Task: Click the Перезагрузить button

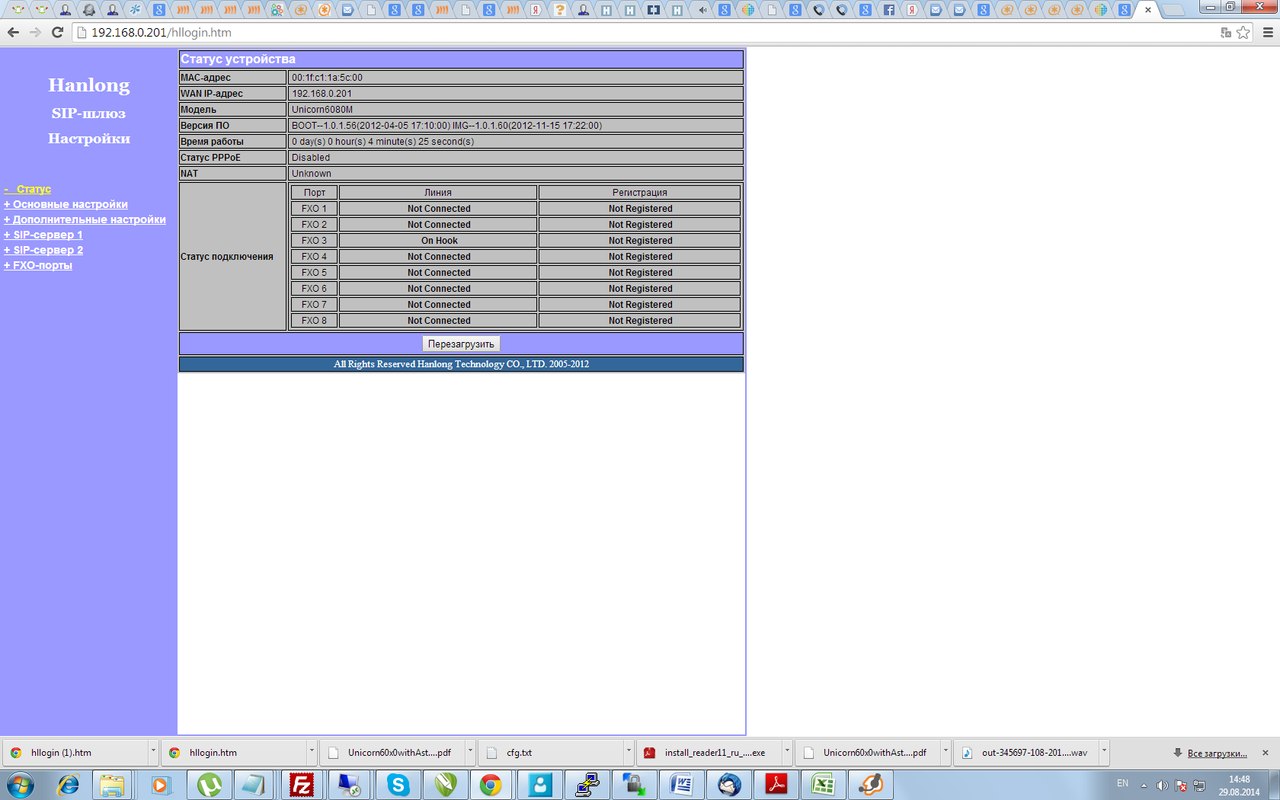Action: 461,344
